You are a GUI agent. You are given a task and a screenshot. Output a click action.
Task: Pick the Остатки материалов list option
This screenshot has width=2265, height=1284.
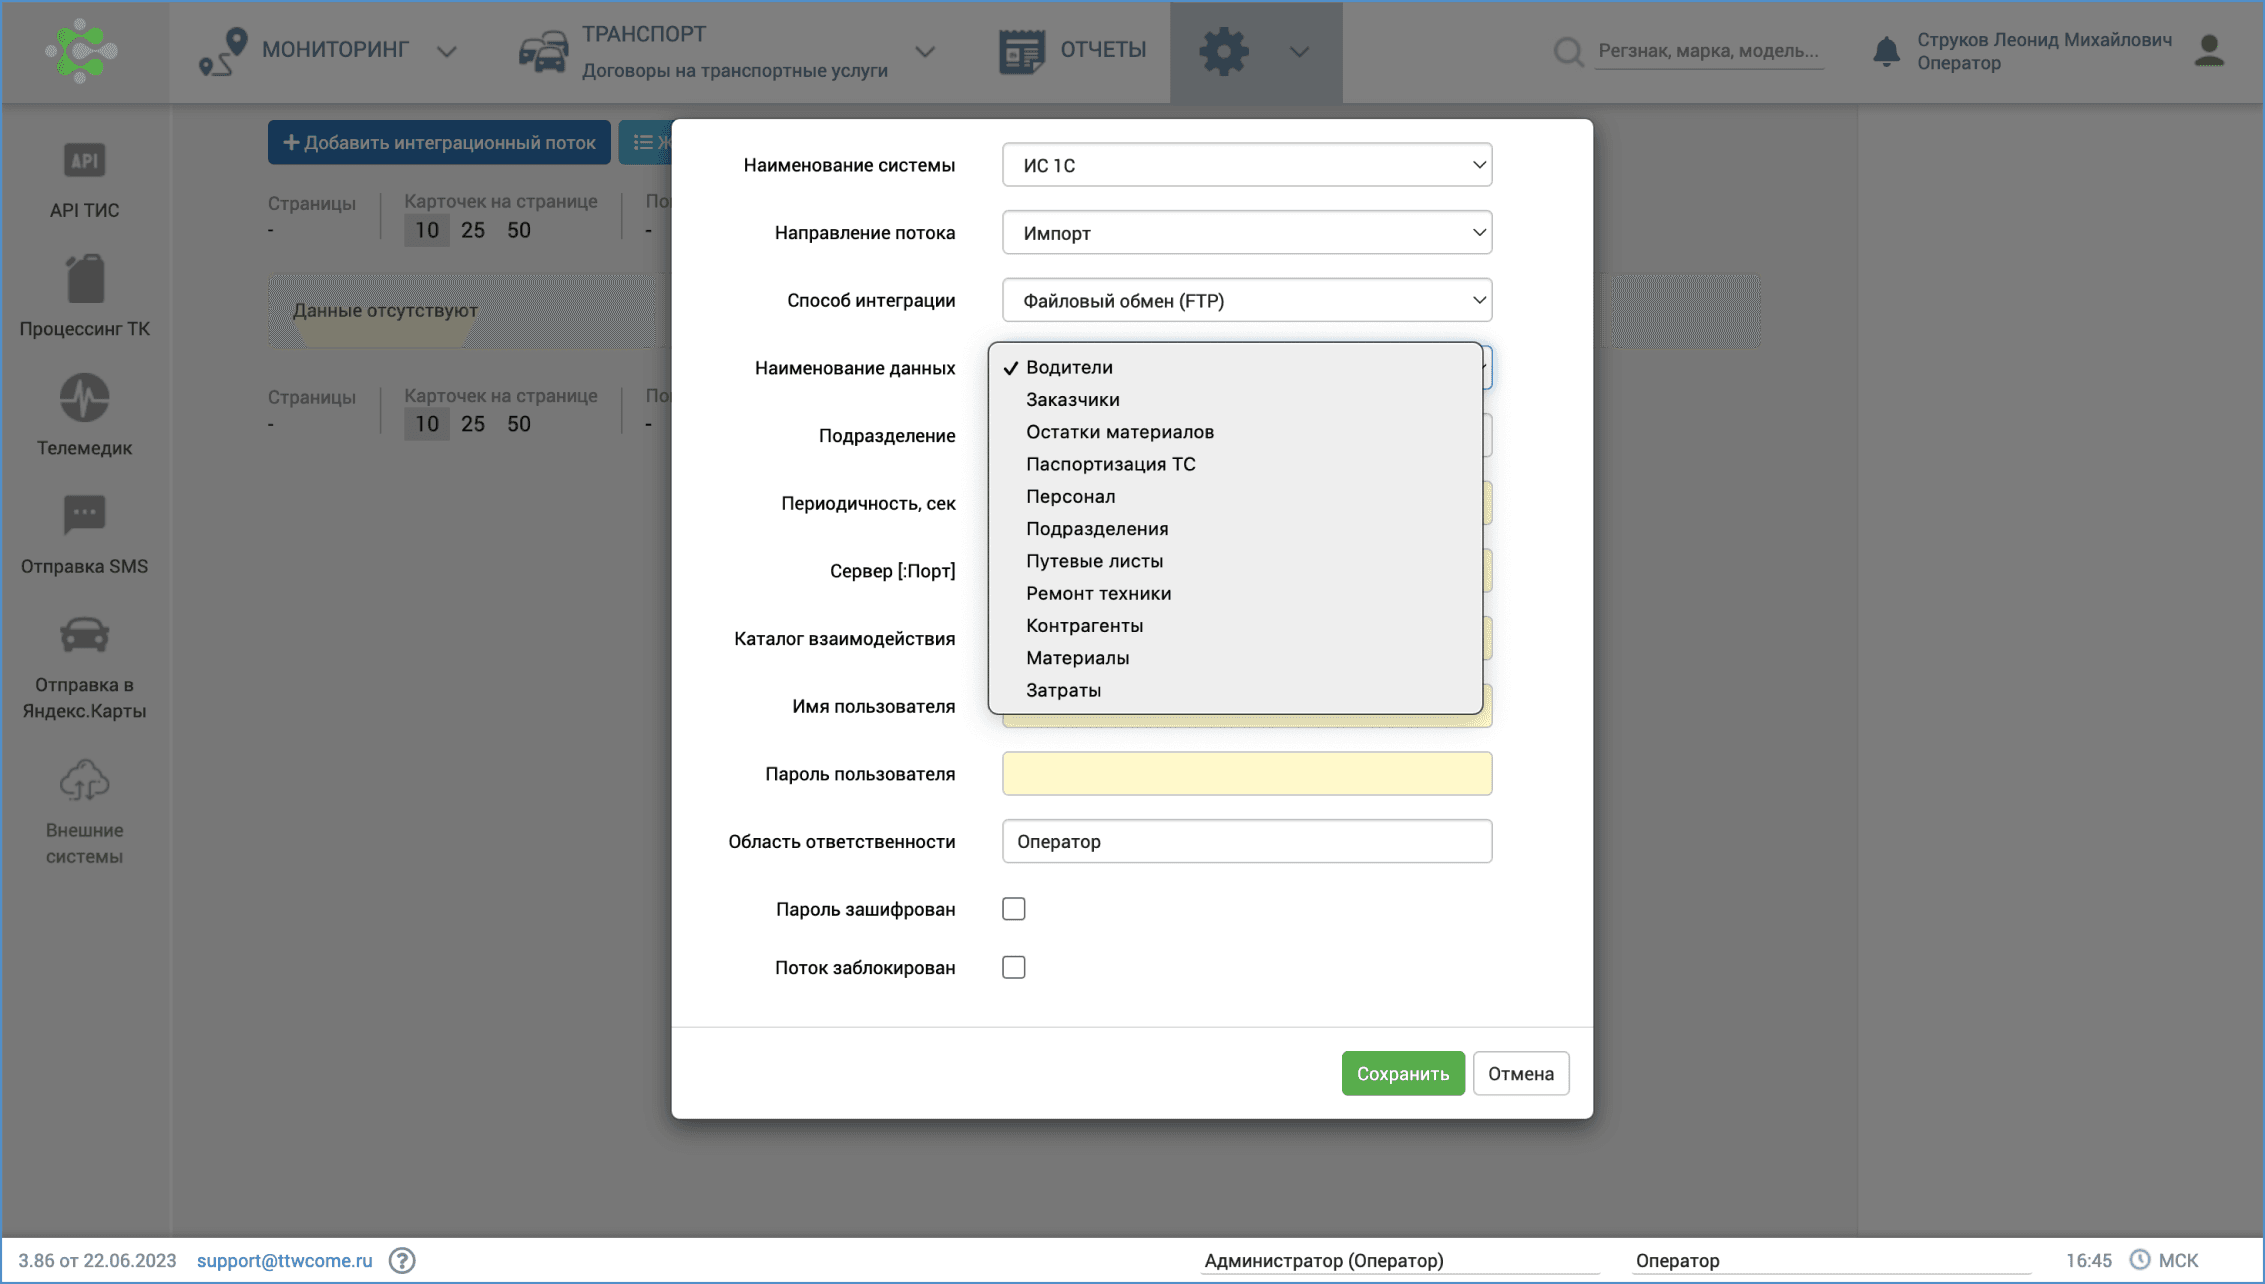coord(1119,432)
